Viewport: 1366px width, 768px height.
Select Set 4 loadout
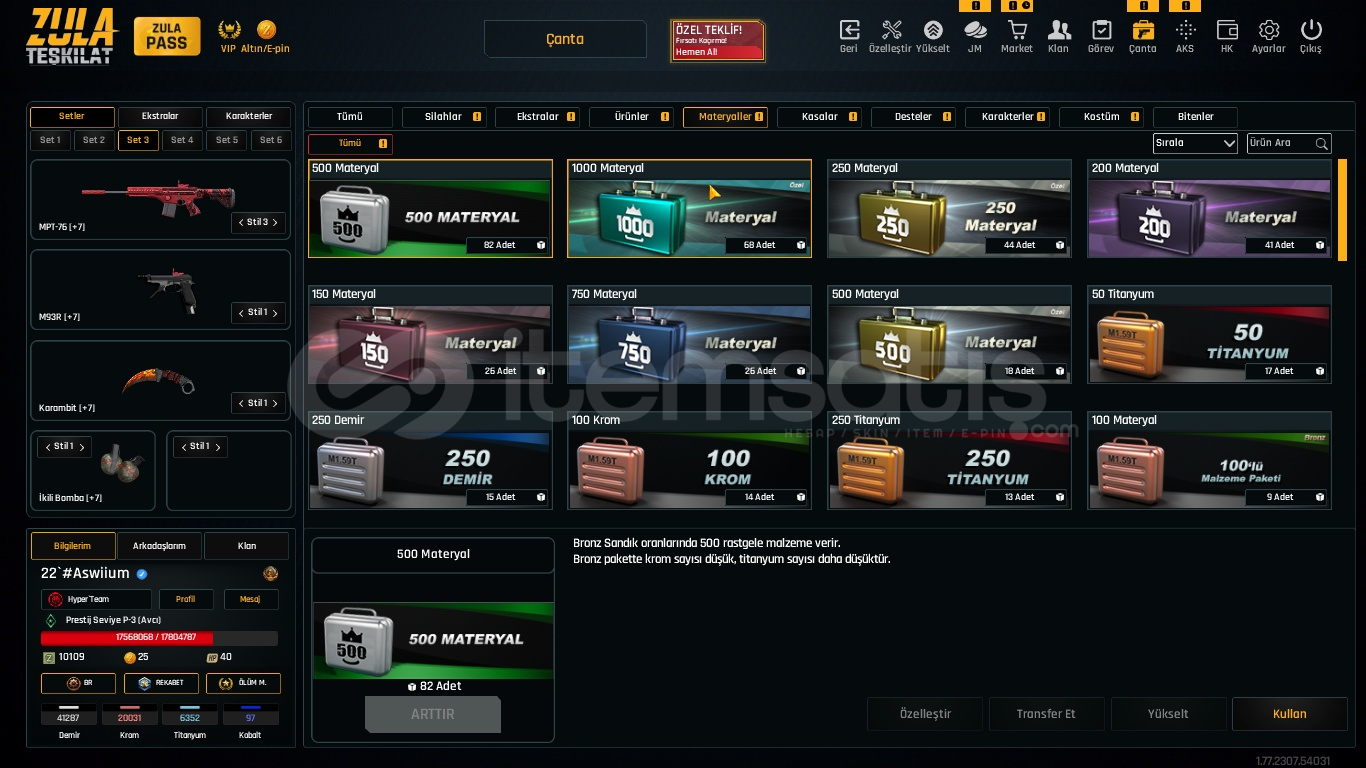182,140
